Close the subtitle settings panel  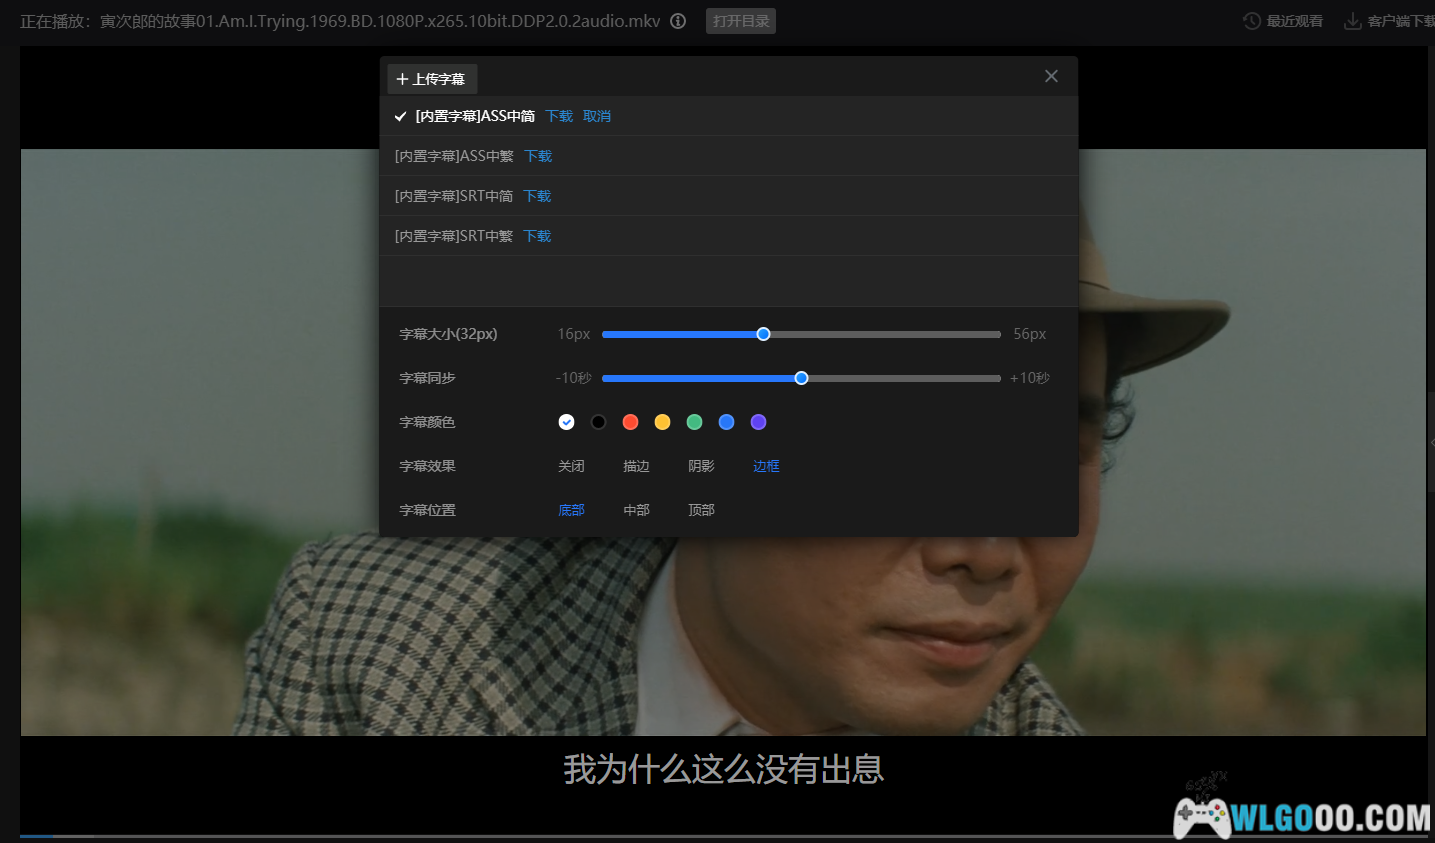point(1051,76)
